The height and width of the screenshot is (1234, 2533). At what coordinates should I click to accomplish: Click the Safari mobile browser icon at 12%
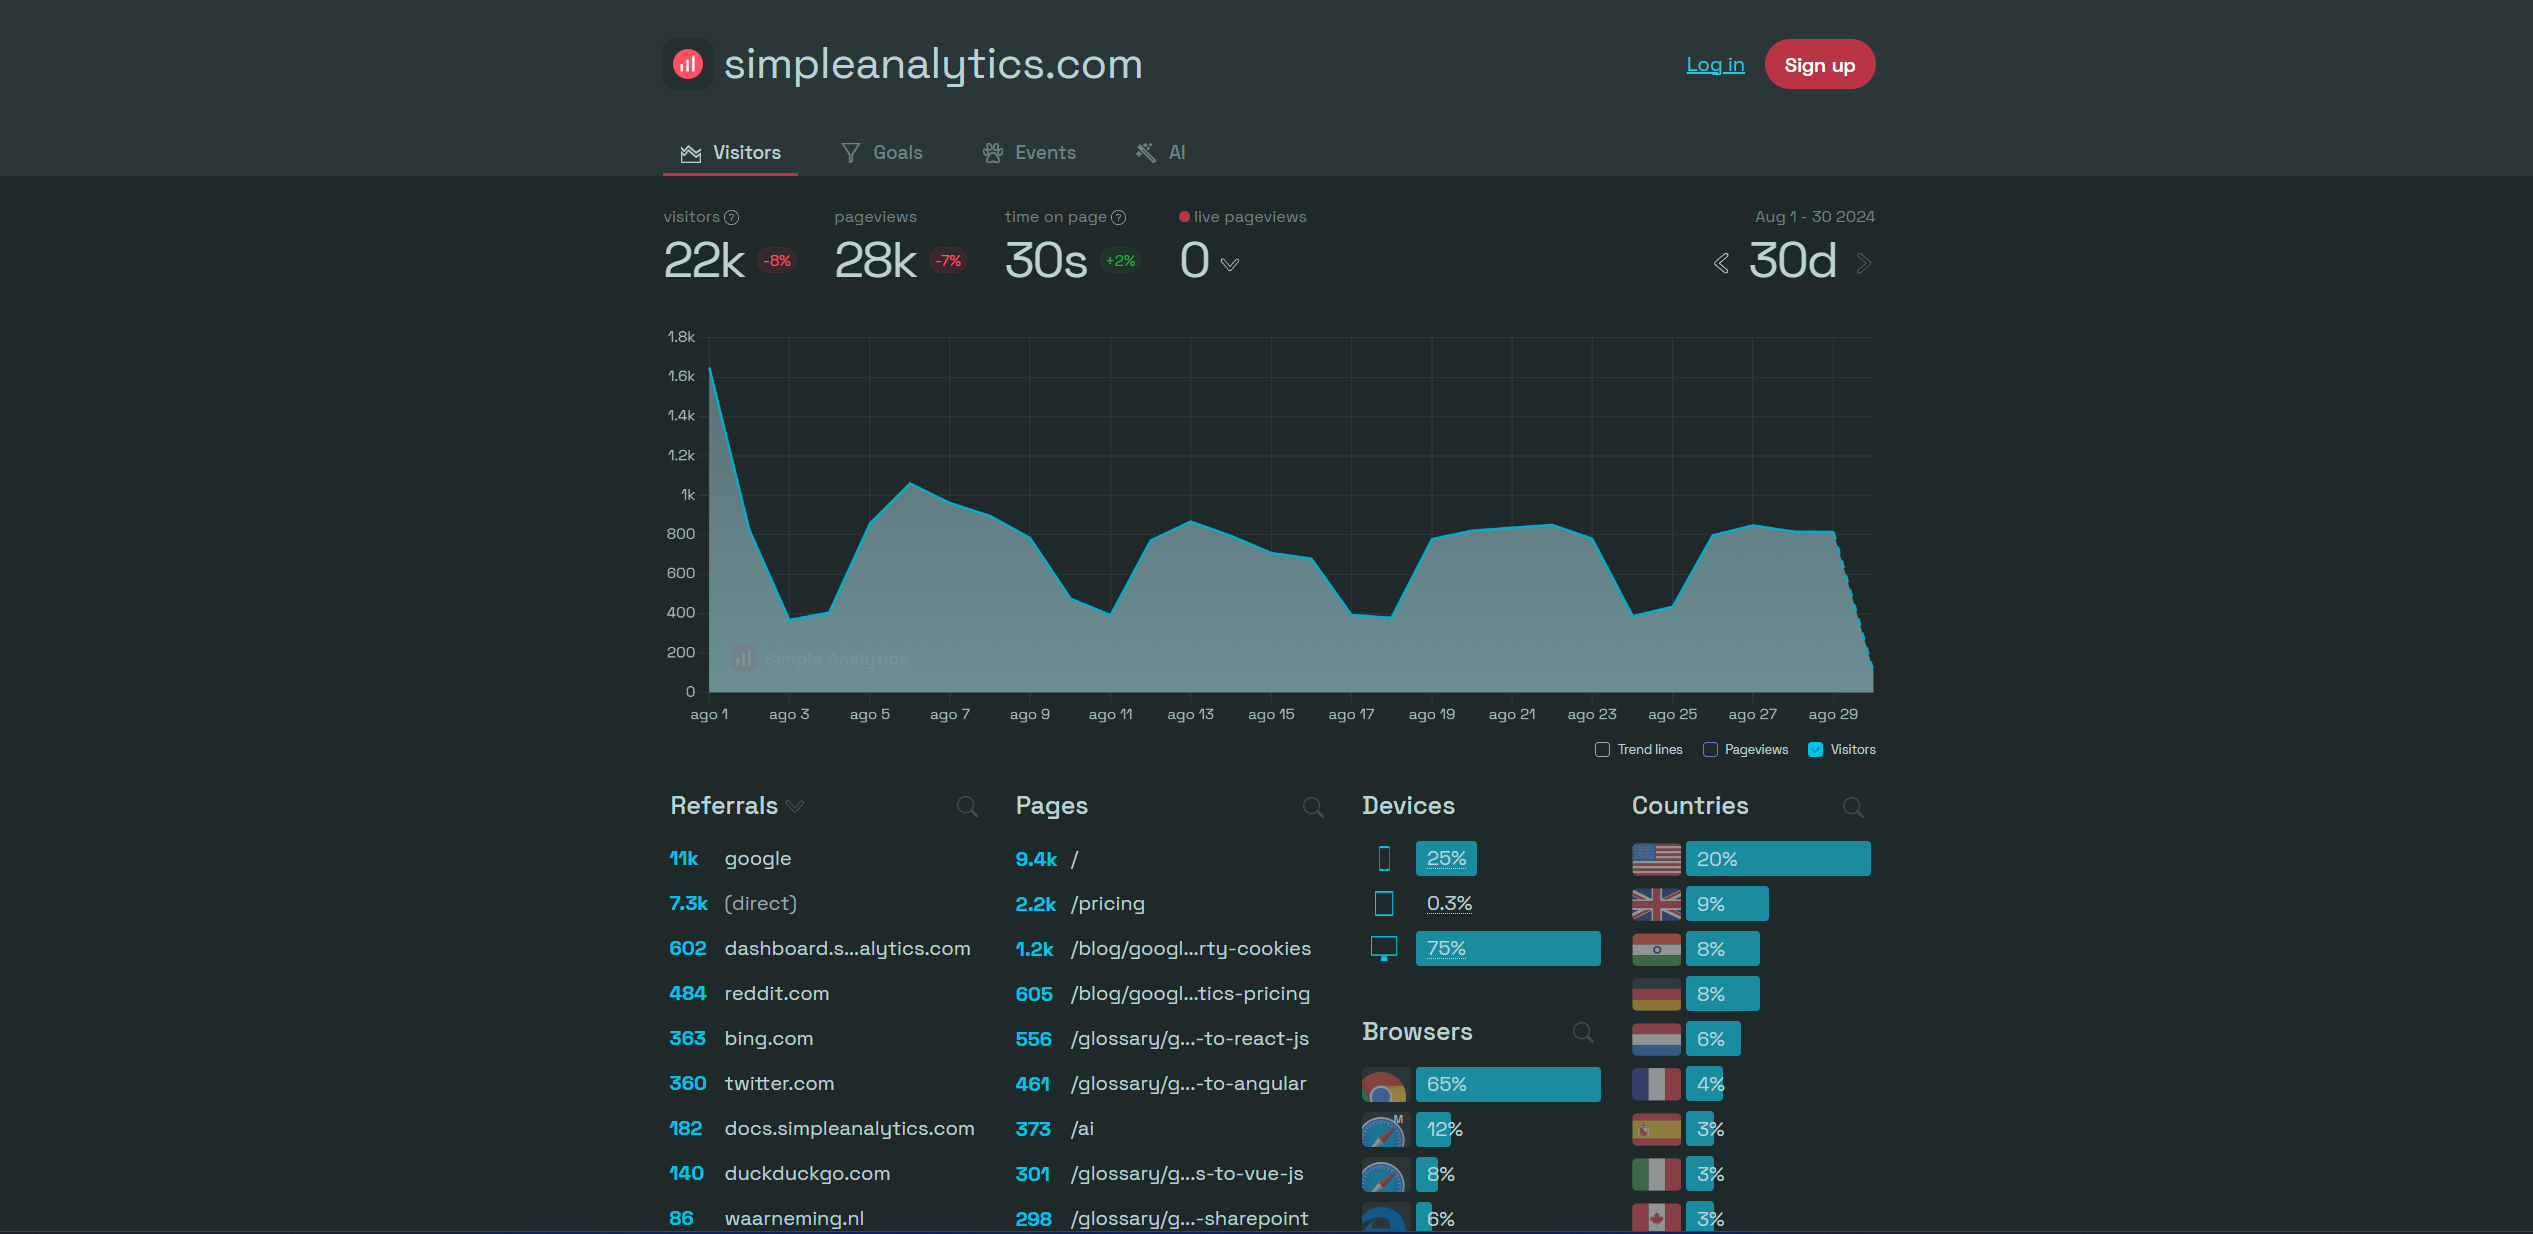[1385, 1130]
